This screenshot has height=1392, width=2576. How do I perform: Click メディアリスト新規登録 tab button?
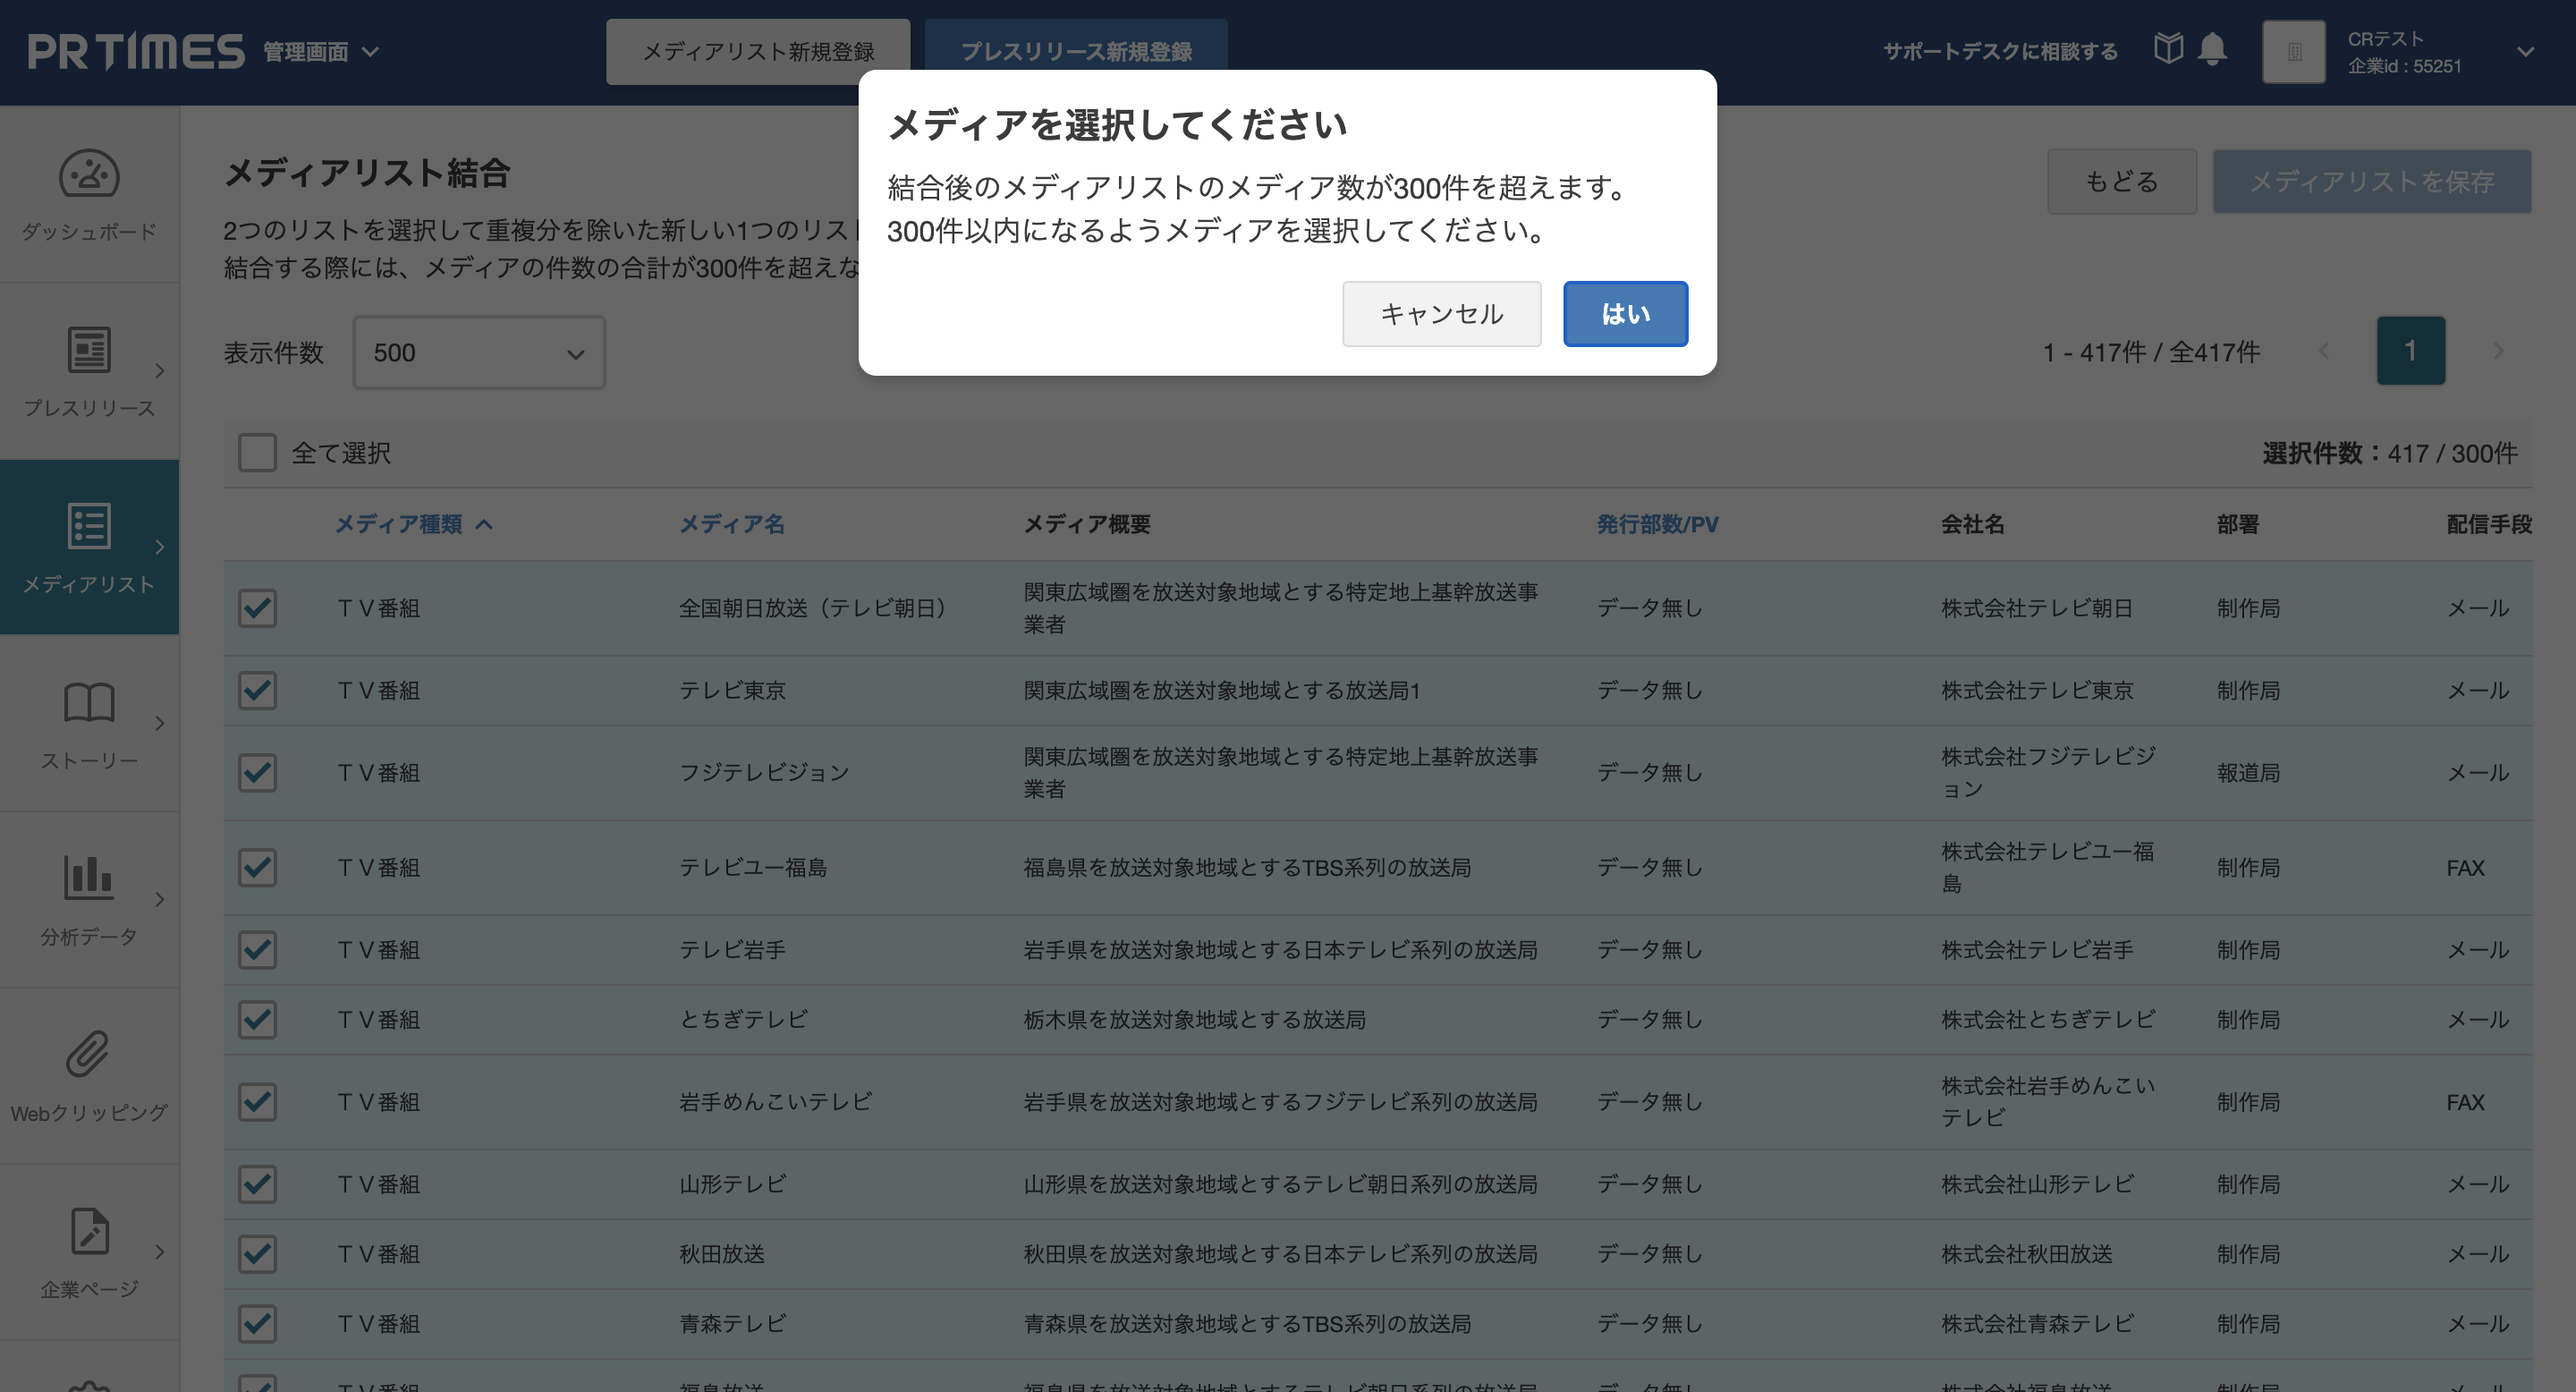(x=758, y=52)
